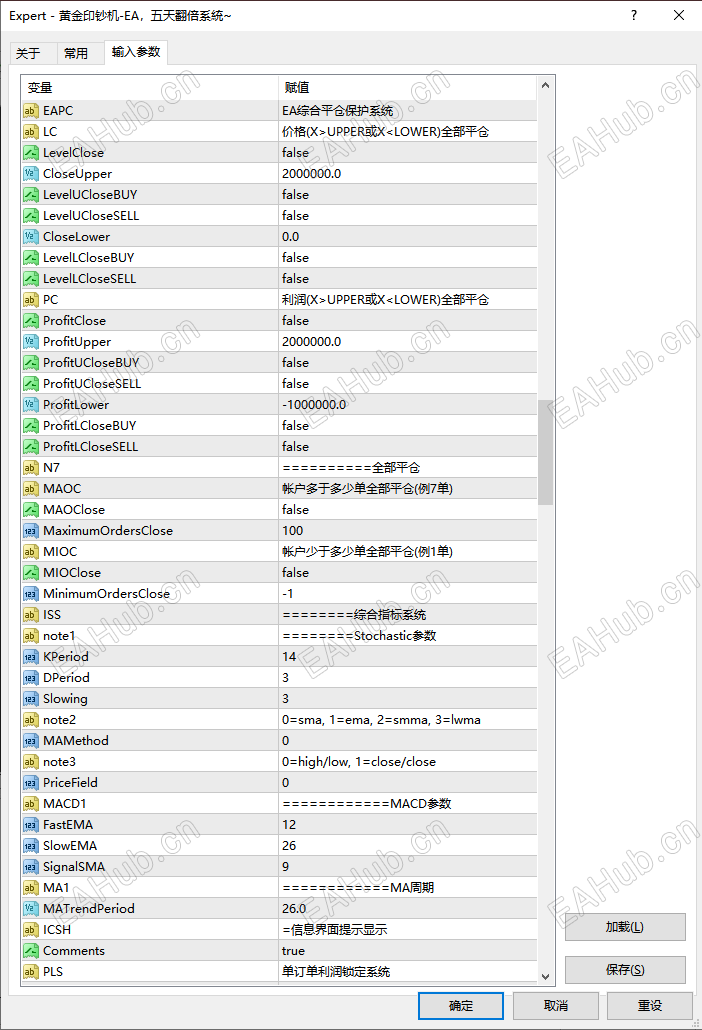Click the string icon beside PC
Viewport: 702px width, 1030px height.
point(31,300)
